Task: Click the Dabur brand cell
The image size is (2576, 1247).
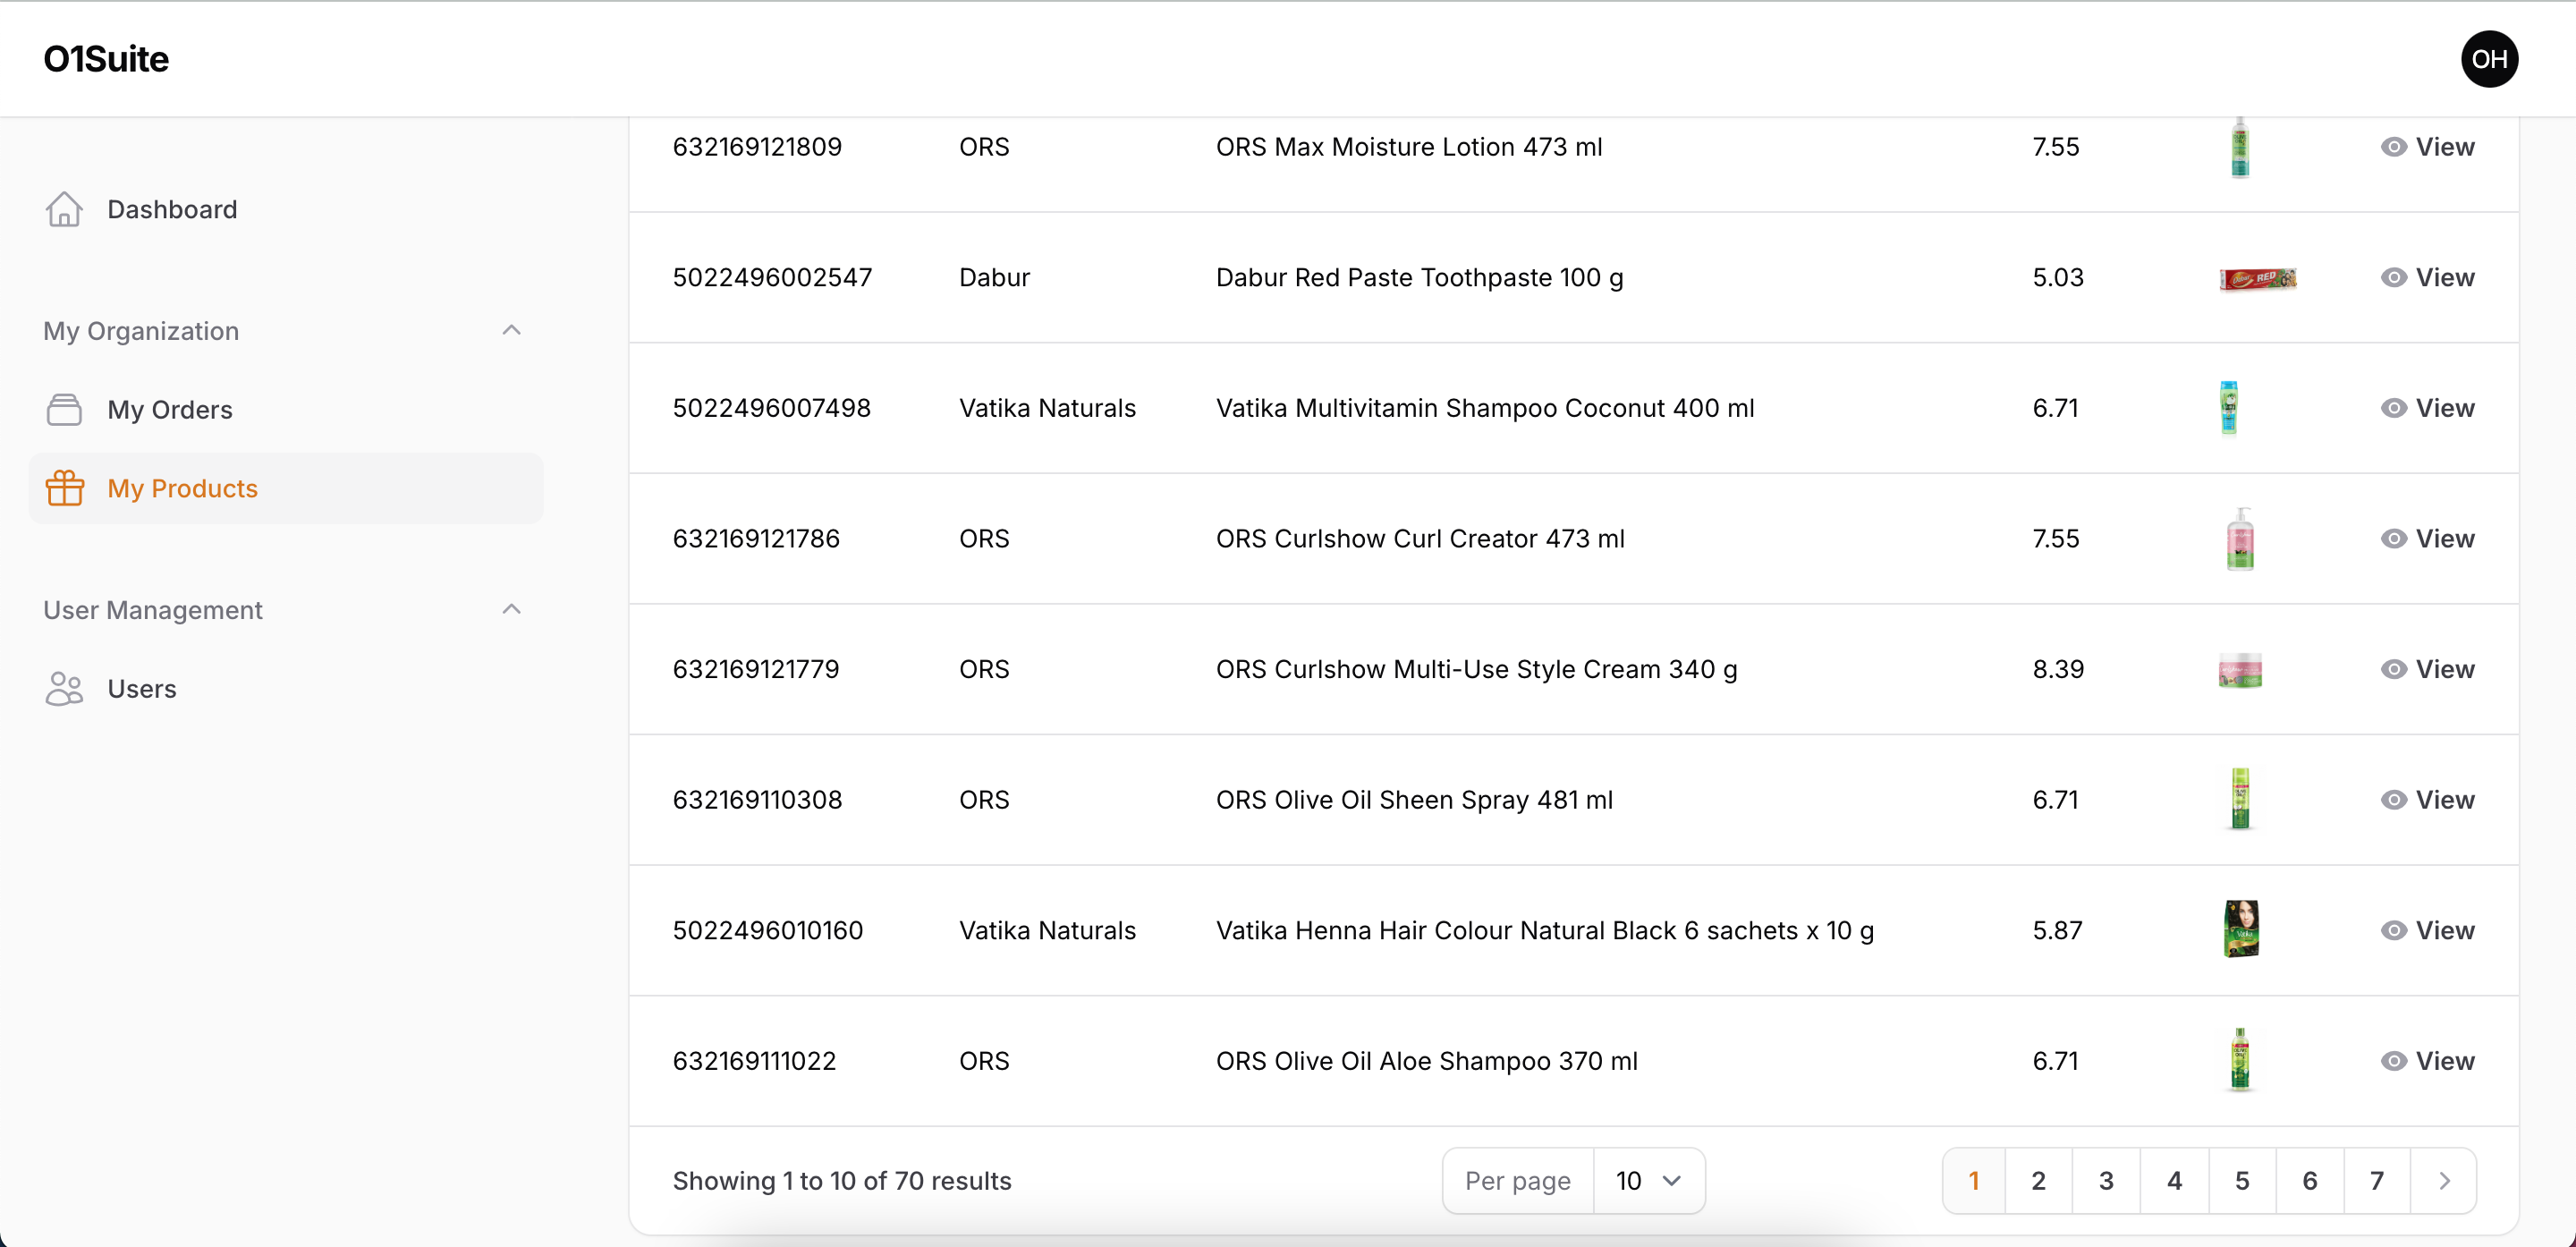Action: [994, 277]
